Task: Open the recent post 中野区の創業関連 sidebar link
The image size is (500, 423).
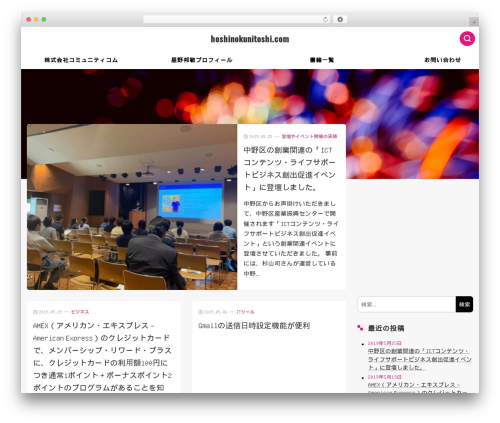Action: (420, 359)
